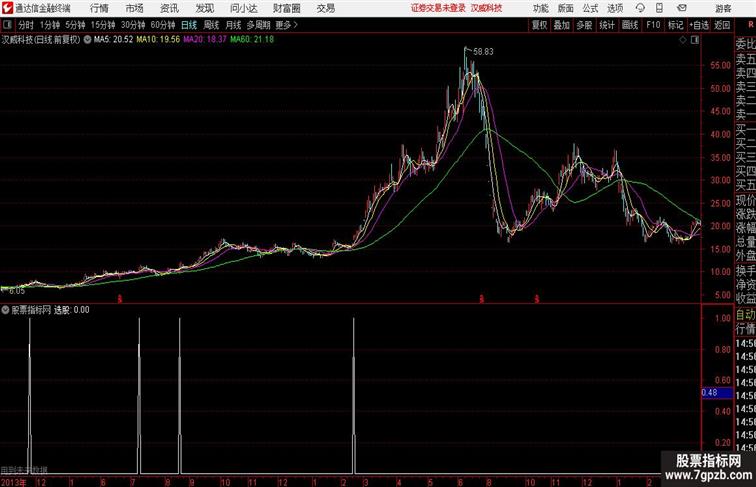Switch to 5分钟 chart period

pos(75,25)
